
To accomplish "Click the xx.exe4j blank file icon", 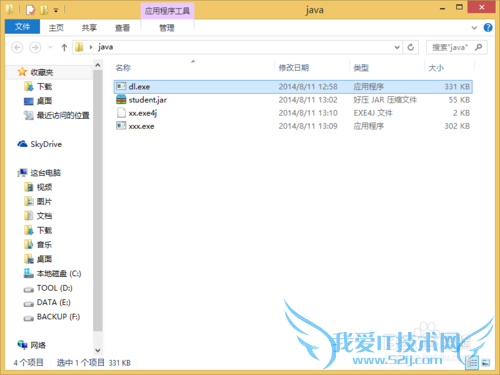I will 121,113.
